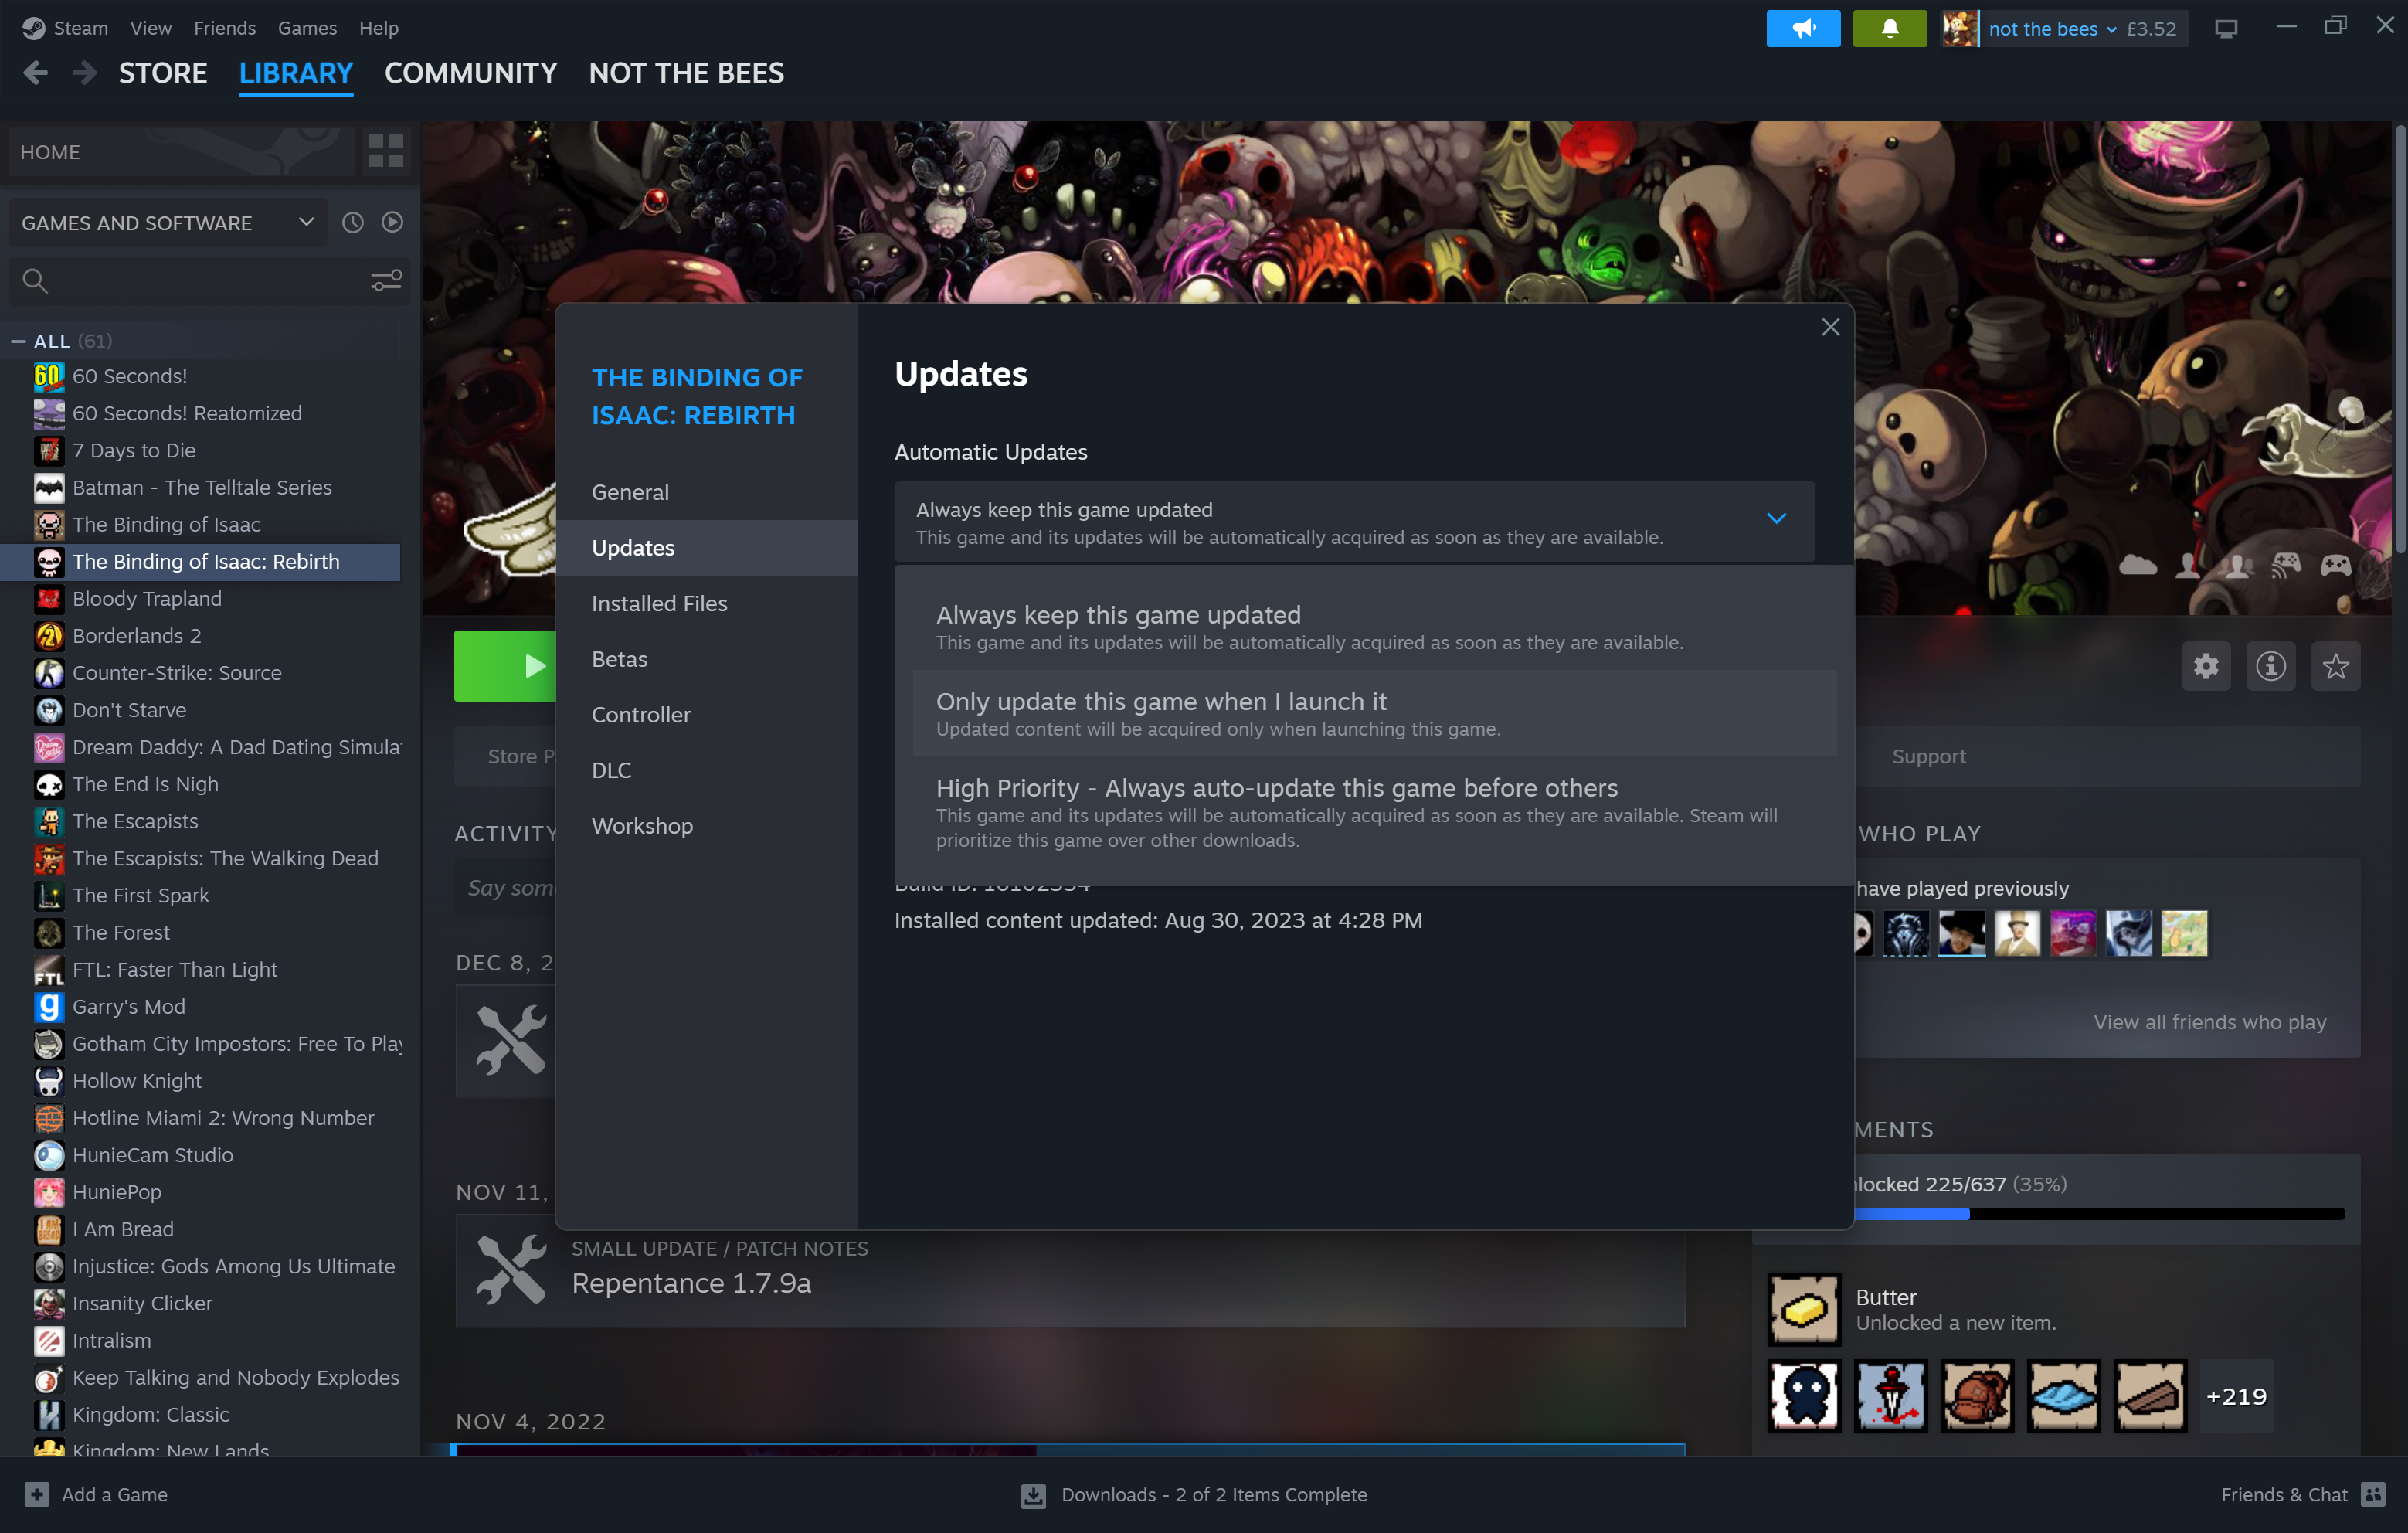This screenshot has height=1533, width=2408.
Task: Open the General properties tab
Action: coord(706,492)
